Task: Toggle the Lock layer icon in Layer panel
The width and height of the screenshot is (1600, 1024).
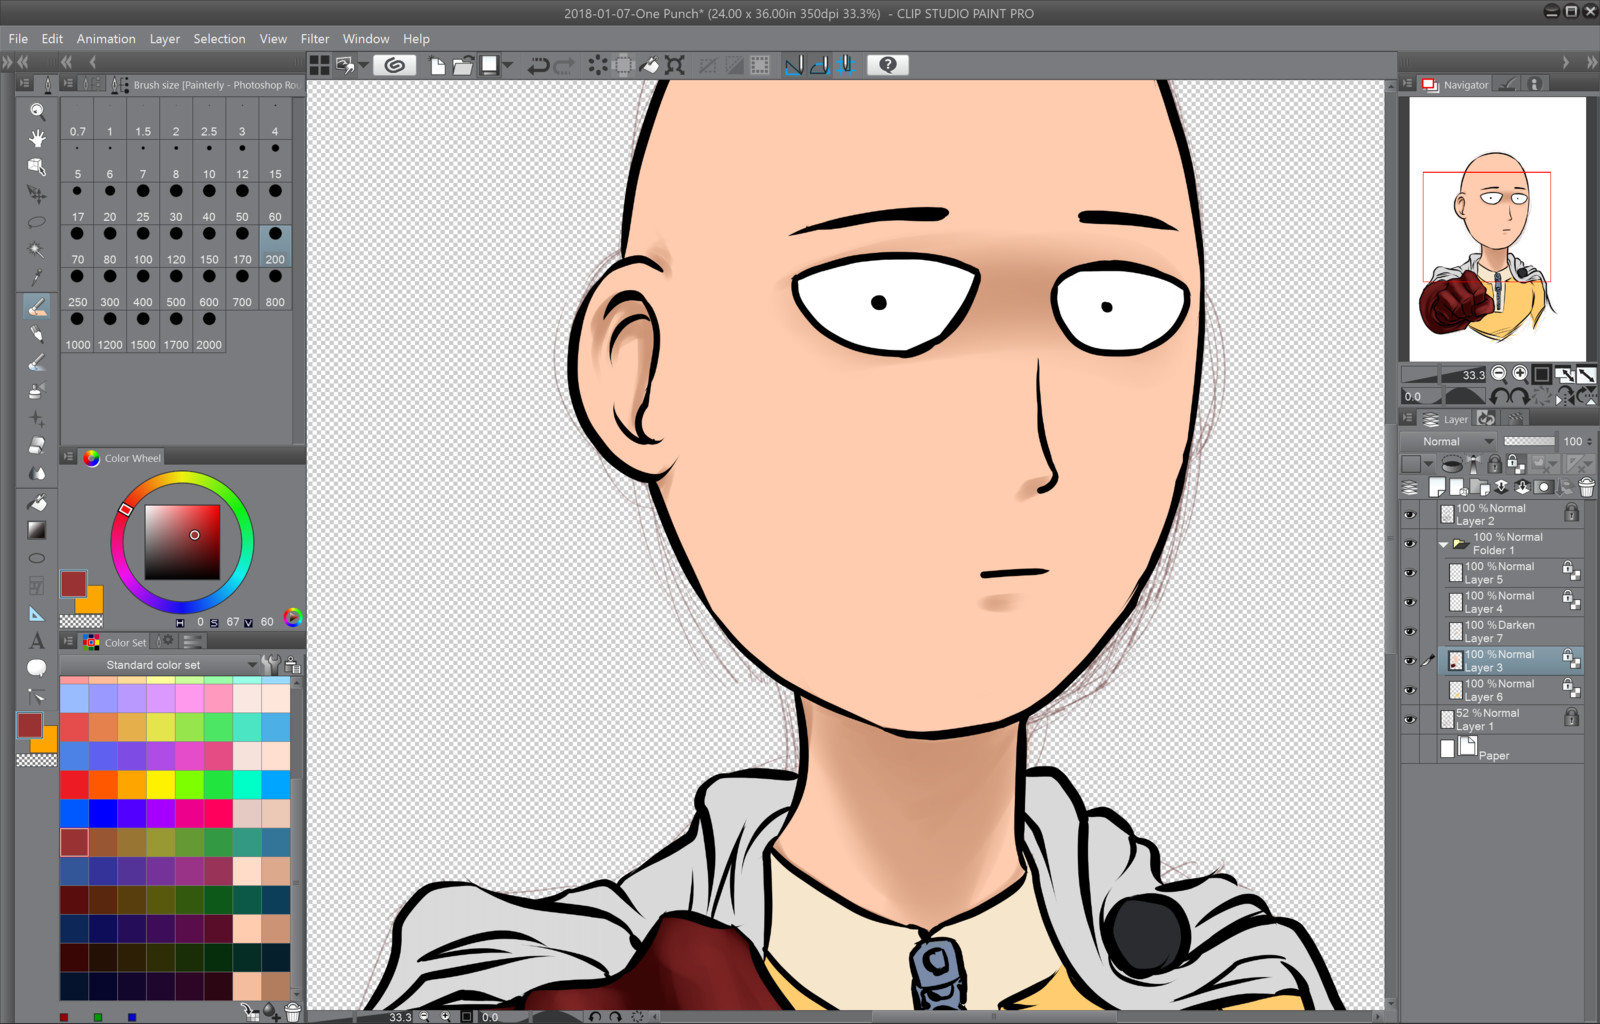Action: tap(1494, 464)
